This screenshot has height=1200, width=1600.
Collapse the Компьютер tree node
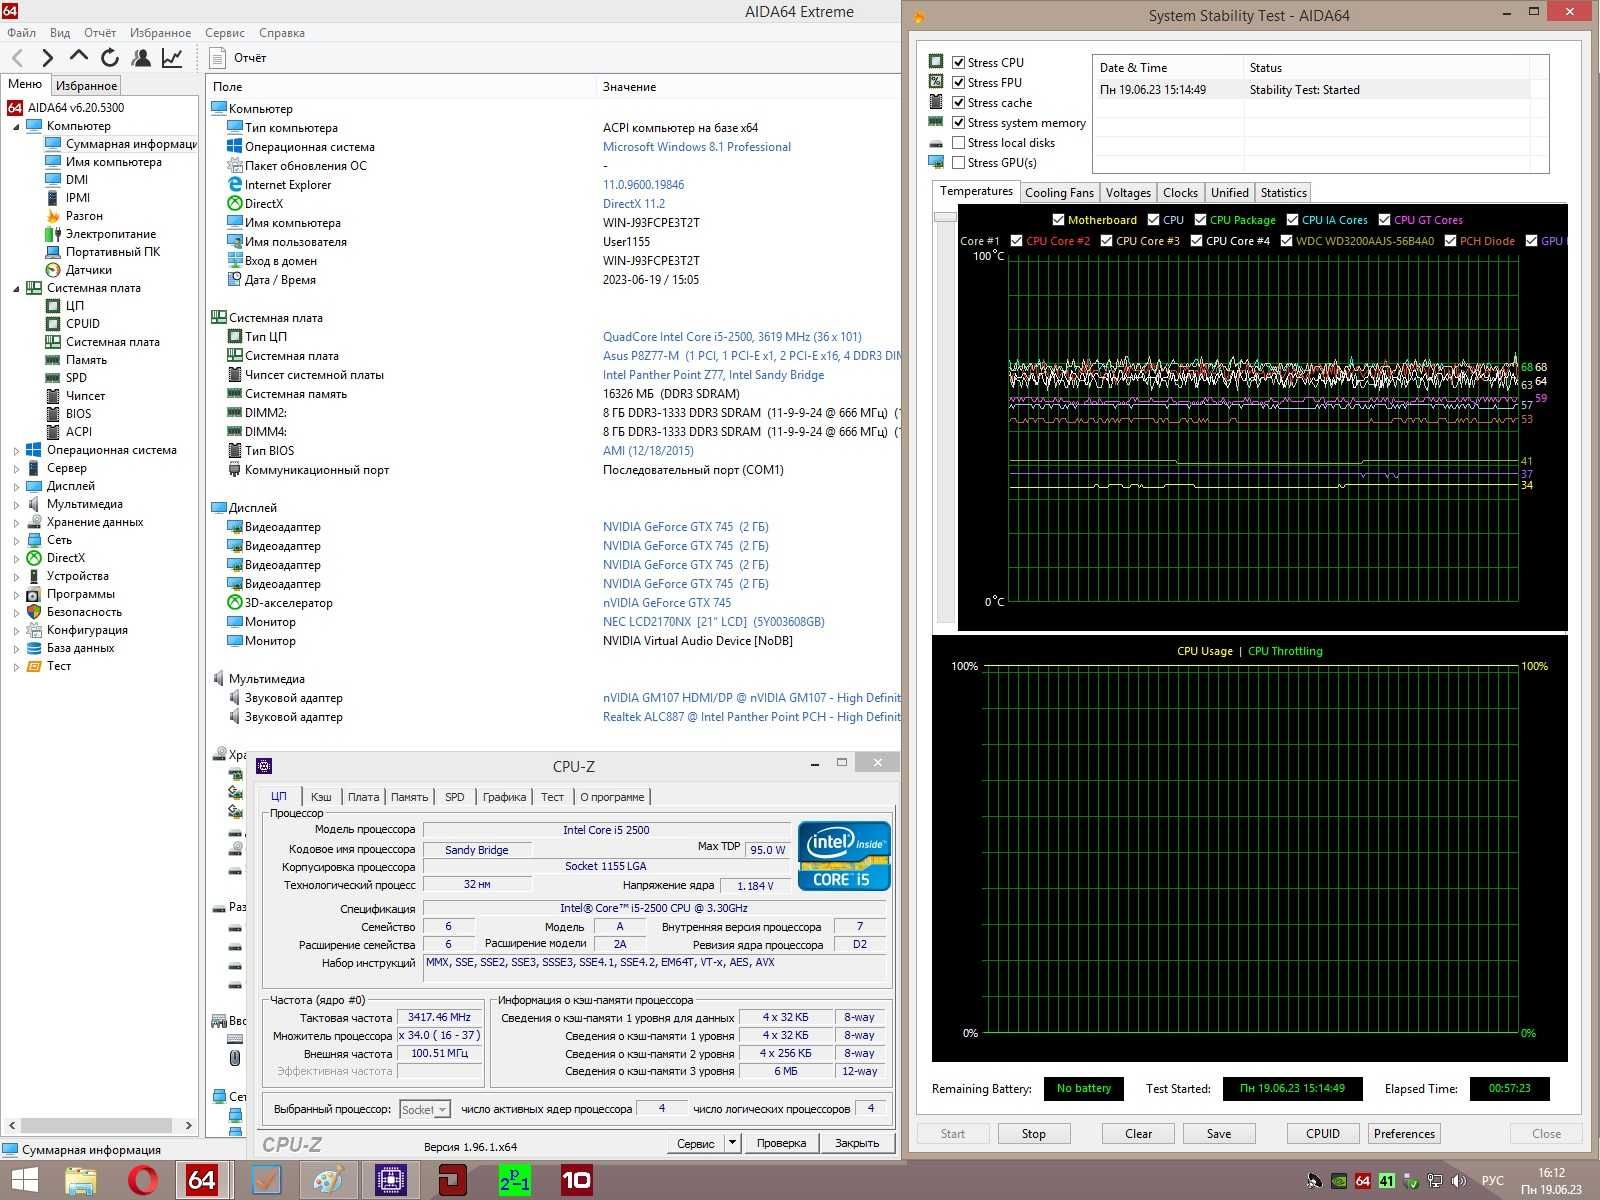pos(16,126)
